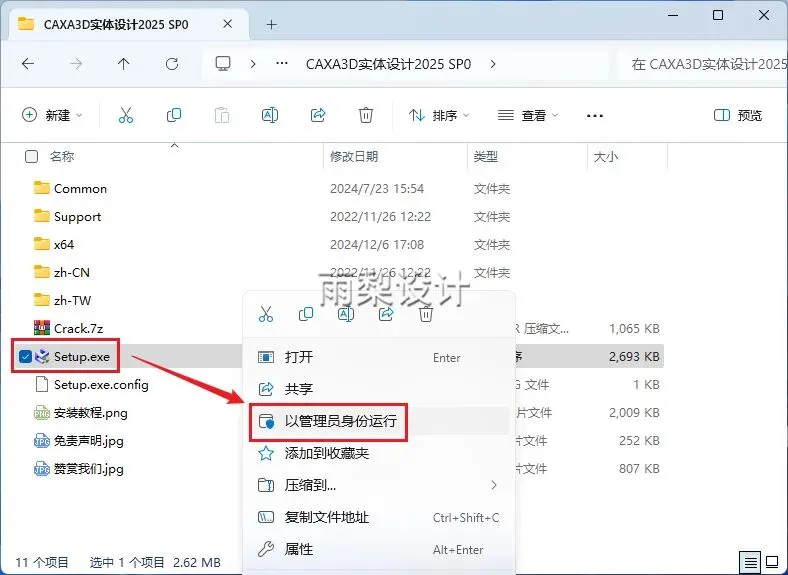Click the search box for the CAXA3D folder
Screen dimensions: 788x575
click(x=703, y=64)
